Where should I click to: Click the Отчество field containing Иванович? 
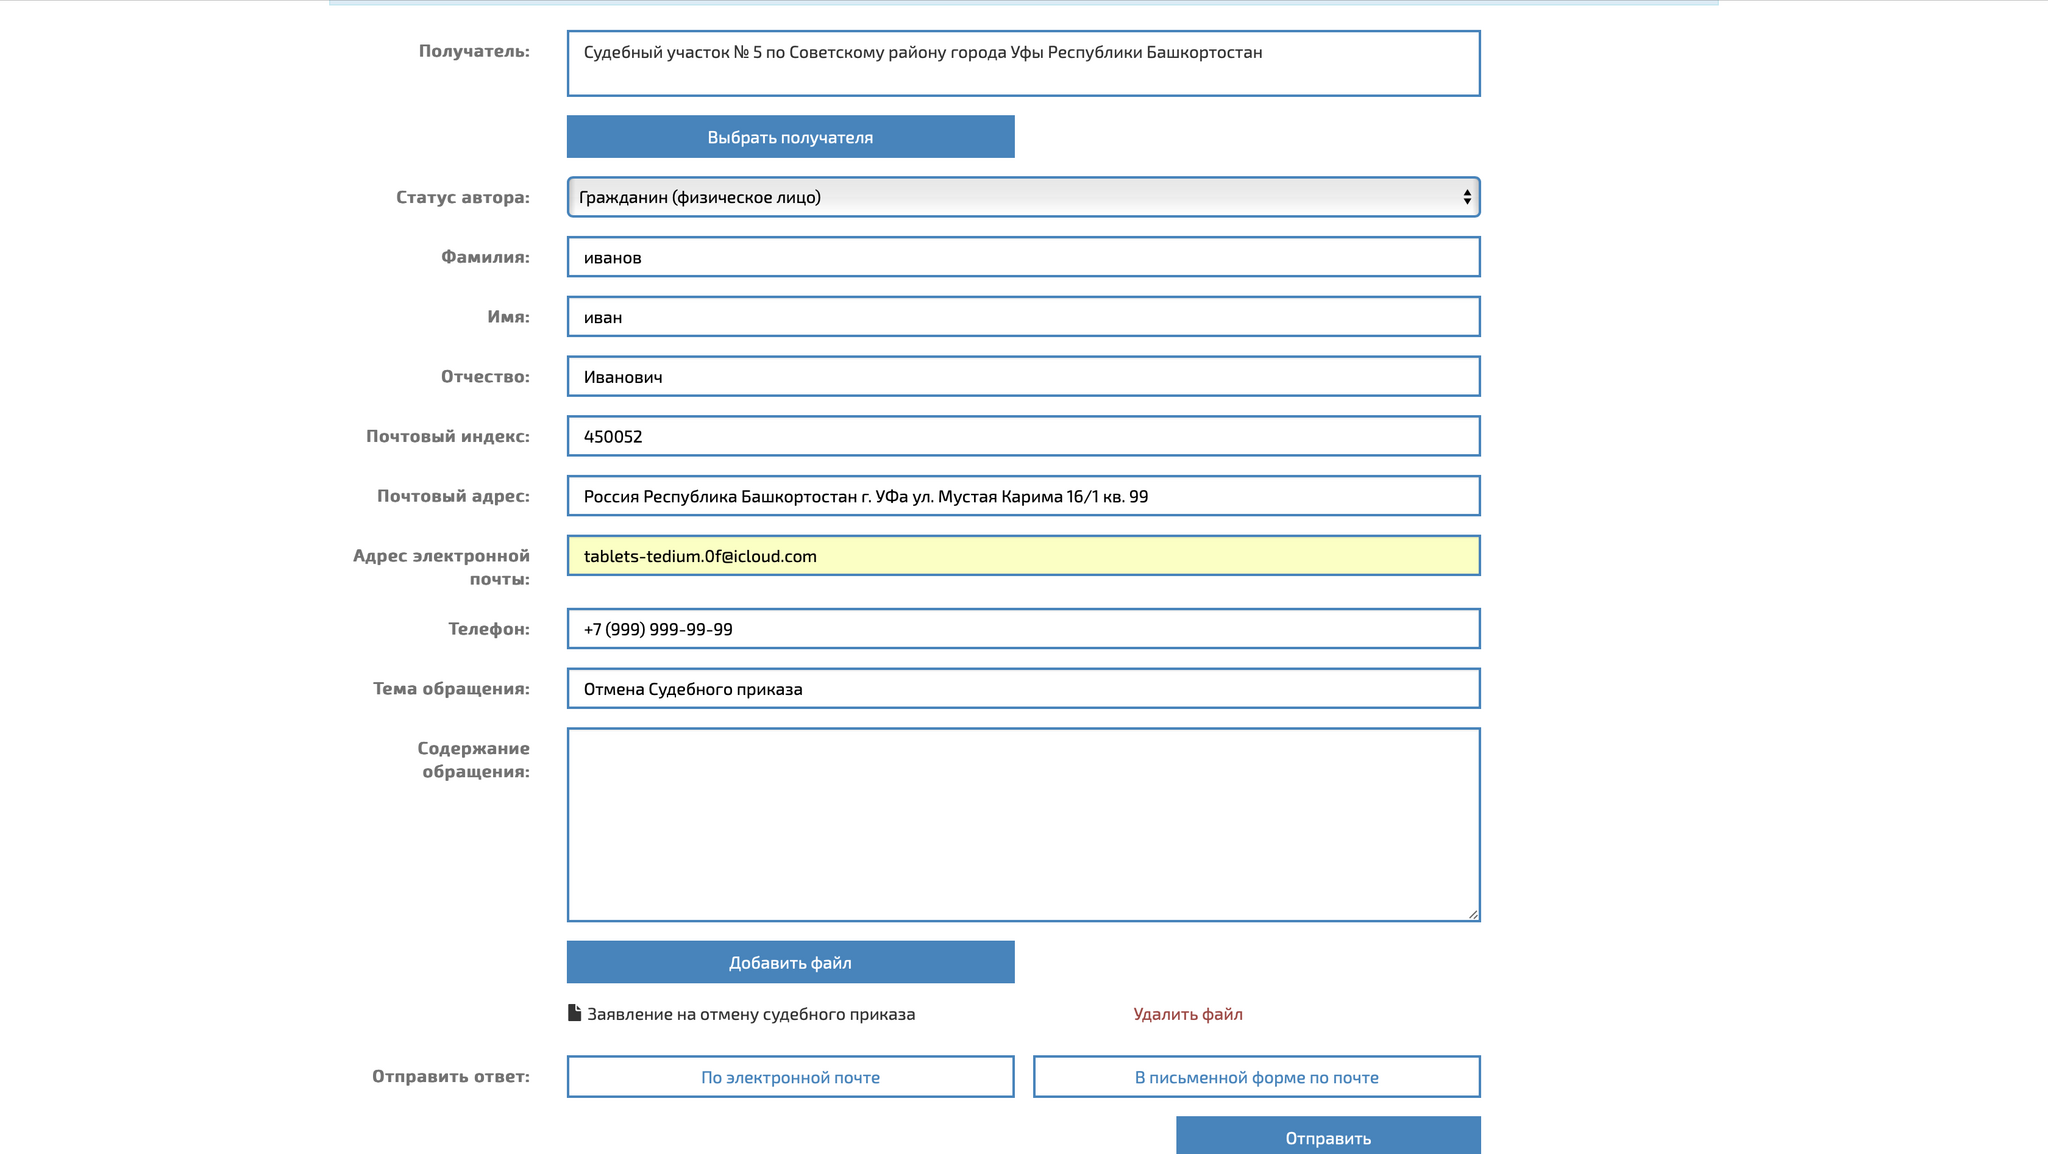tap(1023, 377)
